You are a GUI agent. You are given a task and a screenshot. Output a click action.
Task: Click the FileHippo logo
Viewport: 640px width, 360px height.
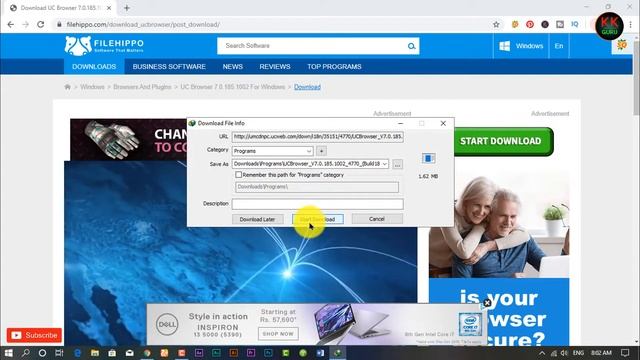(x=104, y=45)
